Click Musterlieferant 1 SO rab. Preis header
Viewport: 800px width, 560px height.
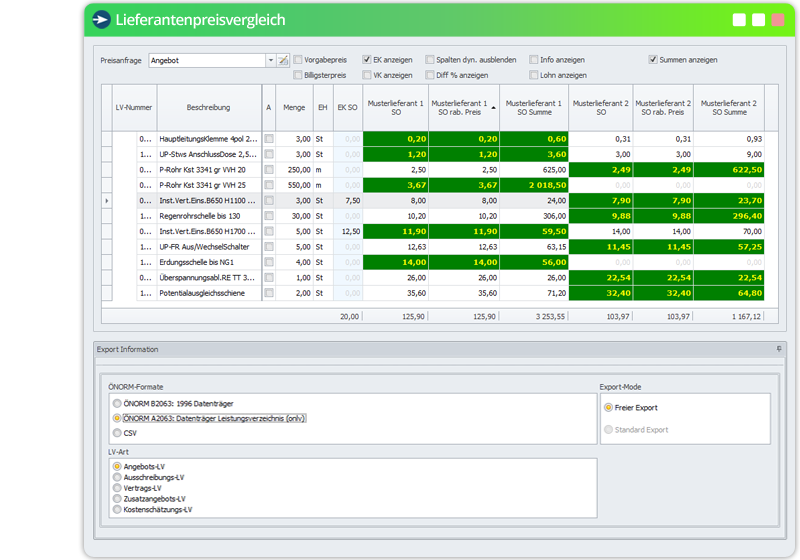tap(464, 108)
